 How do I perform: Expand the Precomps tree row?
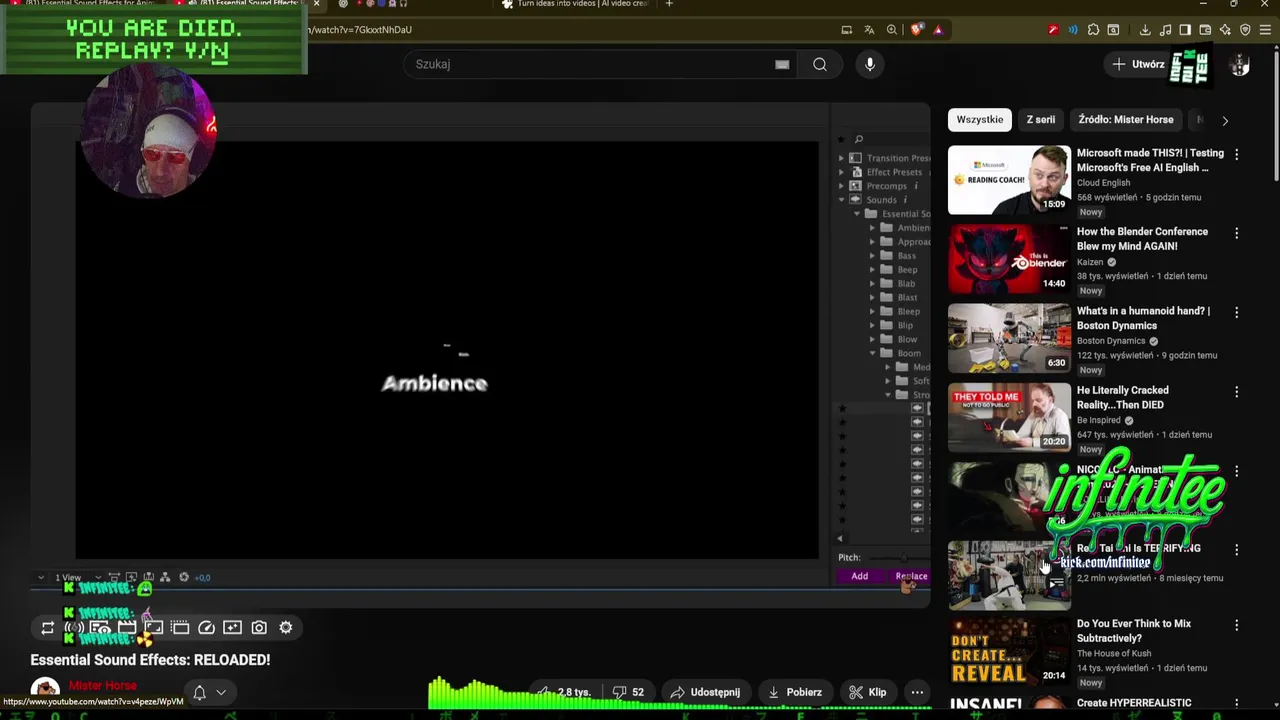841,186
